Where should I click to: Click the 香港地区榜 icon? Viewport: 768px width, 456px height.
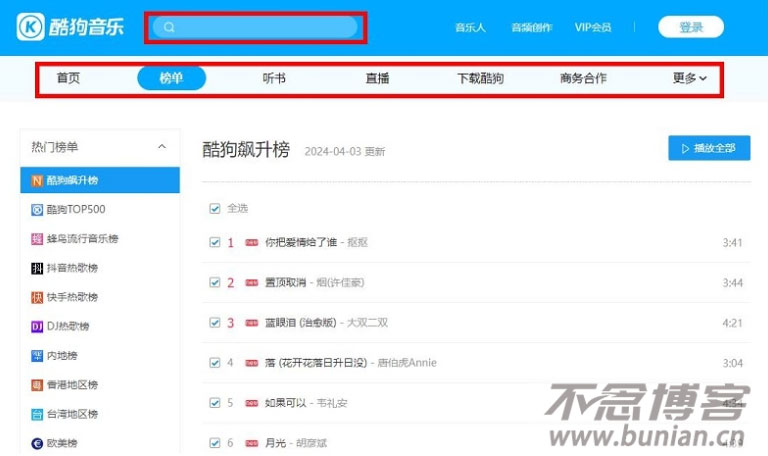pos(37,385)
